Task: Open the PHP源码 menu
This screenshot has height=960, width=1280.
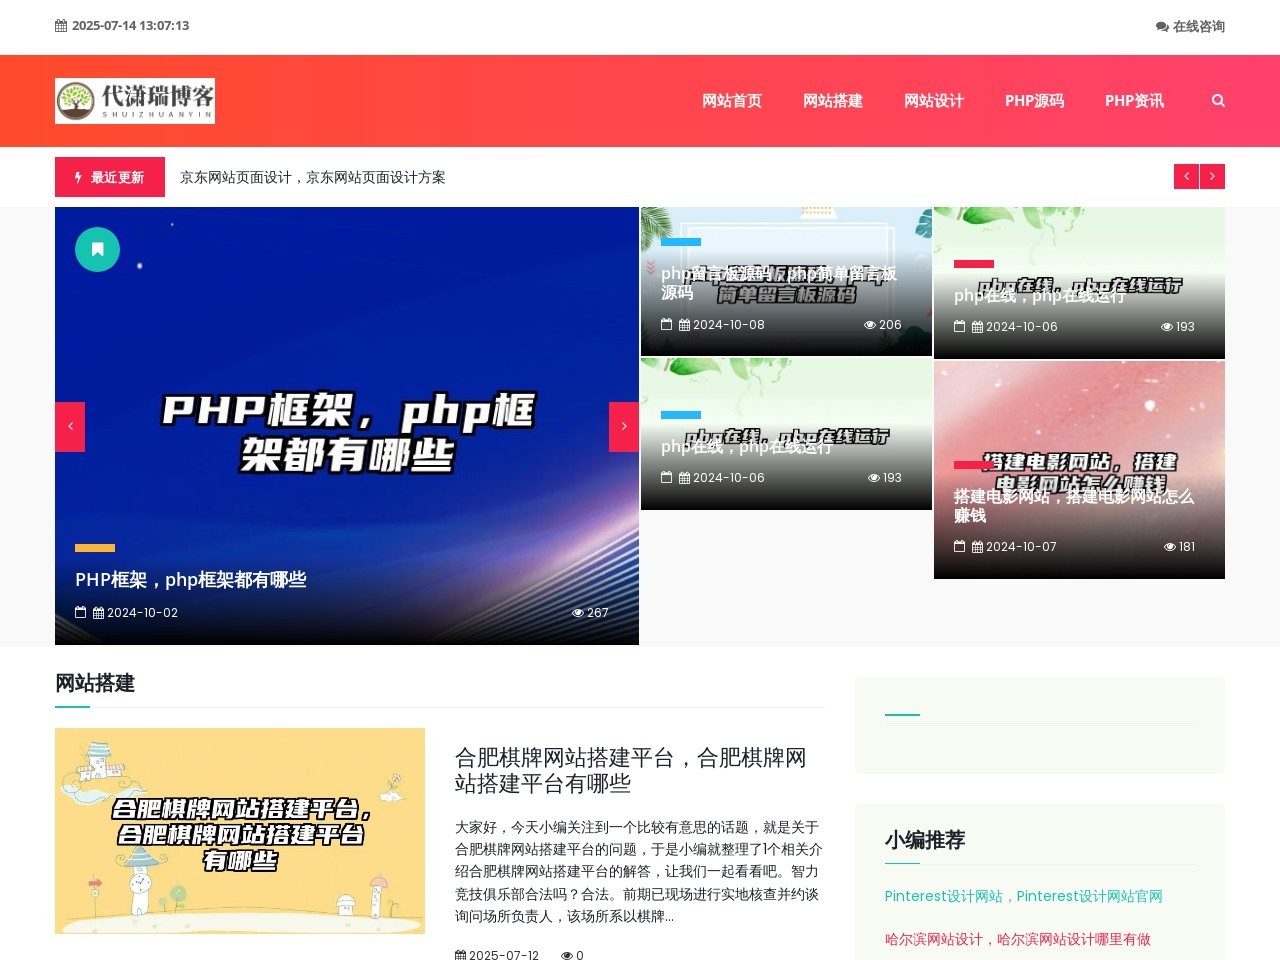Action: coord(1036,100)
